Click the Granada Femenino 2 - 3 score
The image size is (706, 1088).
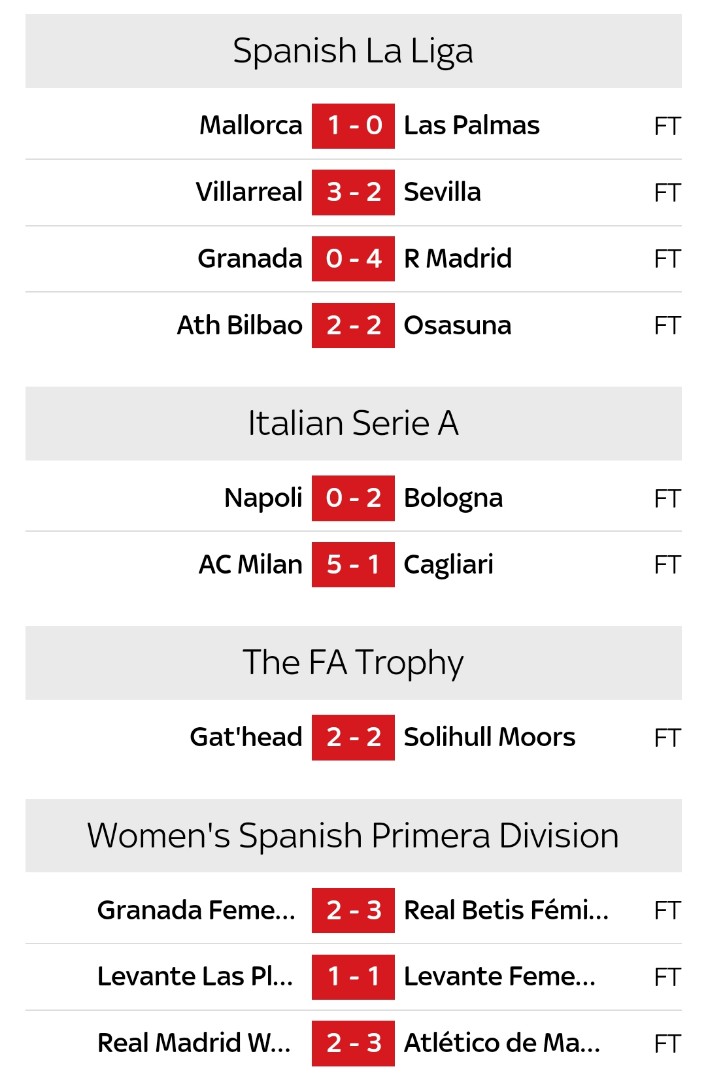353,911
